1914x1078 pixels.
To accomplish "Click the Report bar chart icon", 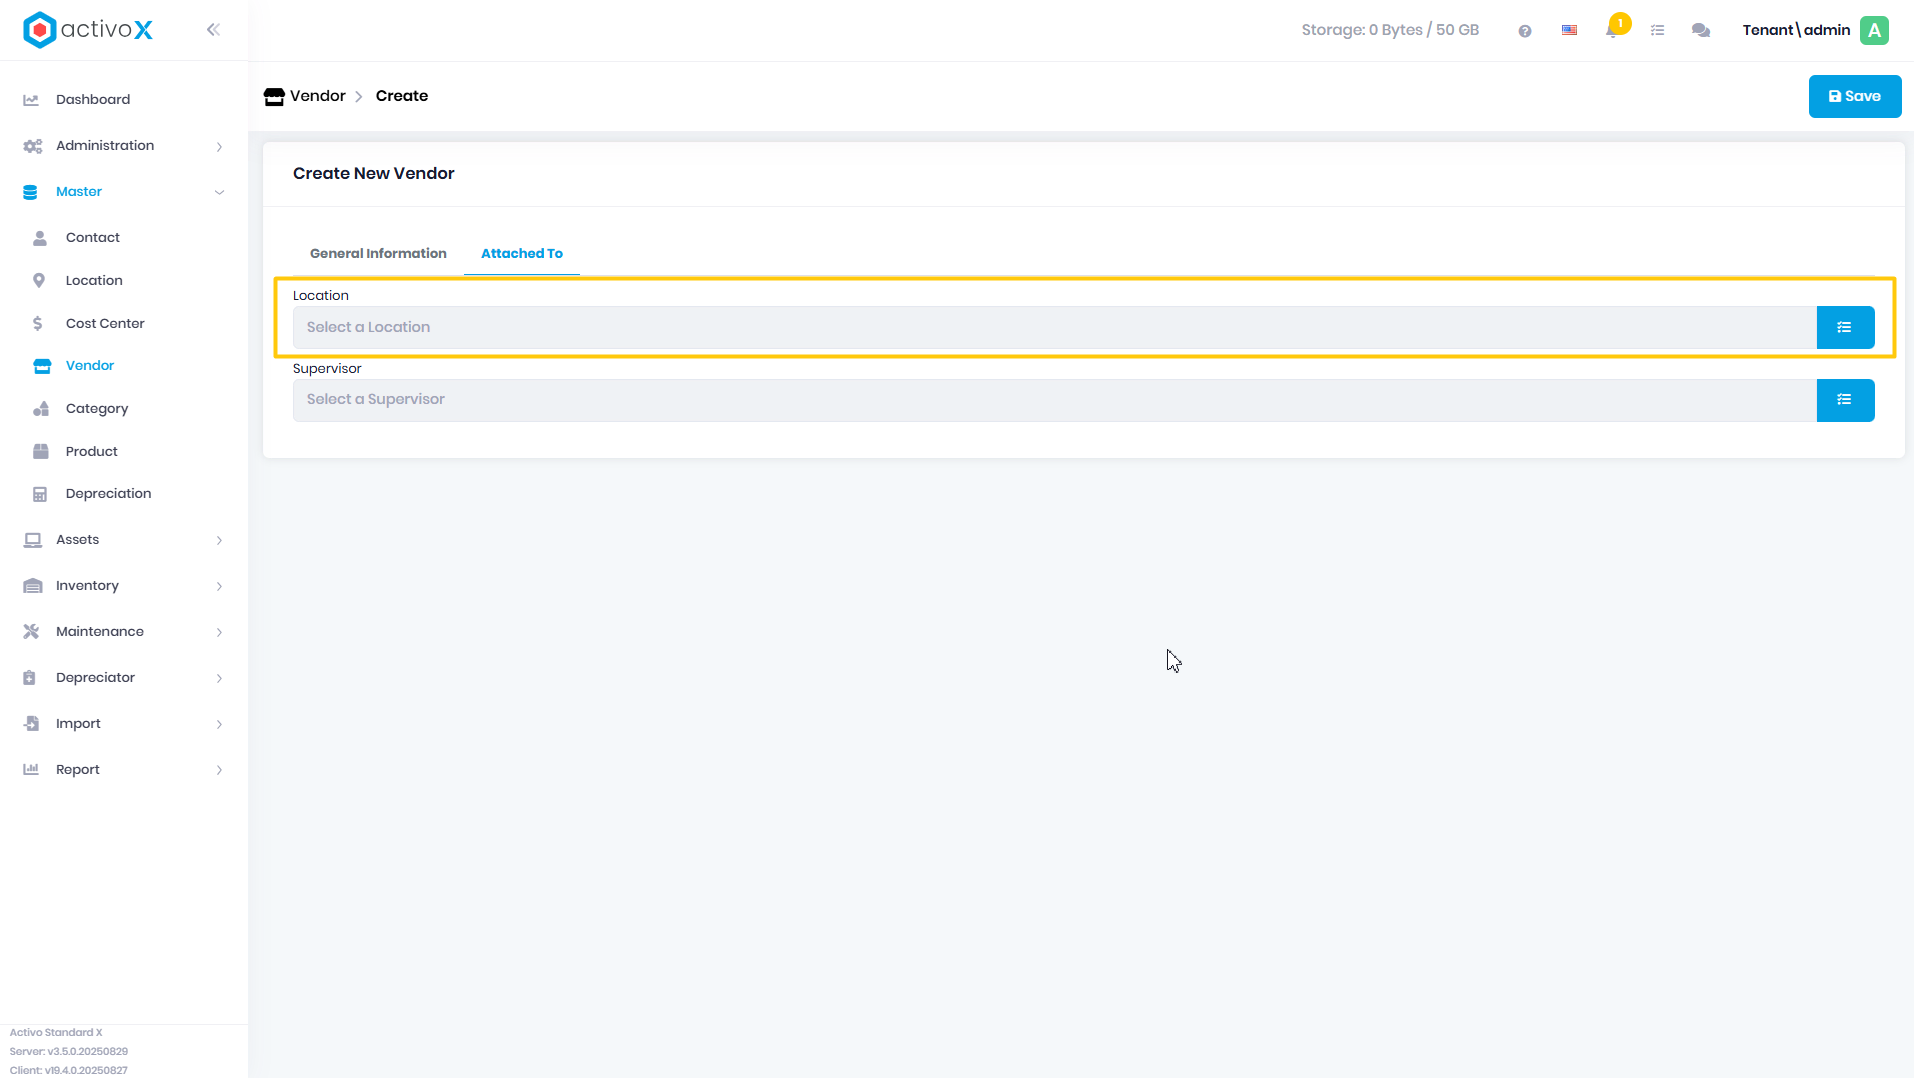I will (31, 770).
